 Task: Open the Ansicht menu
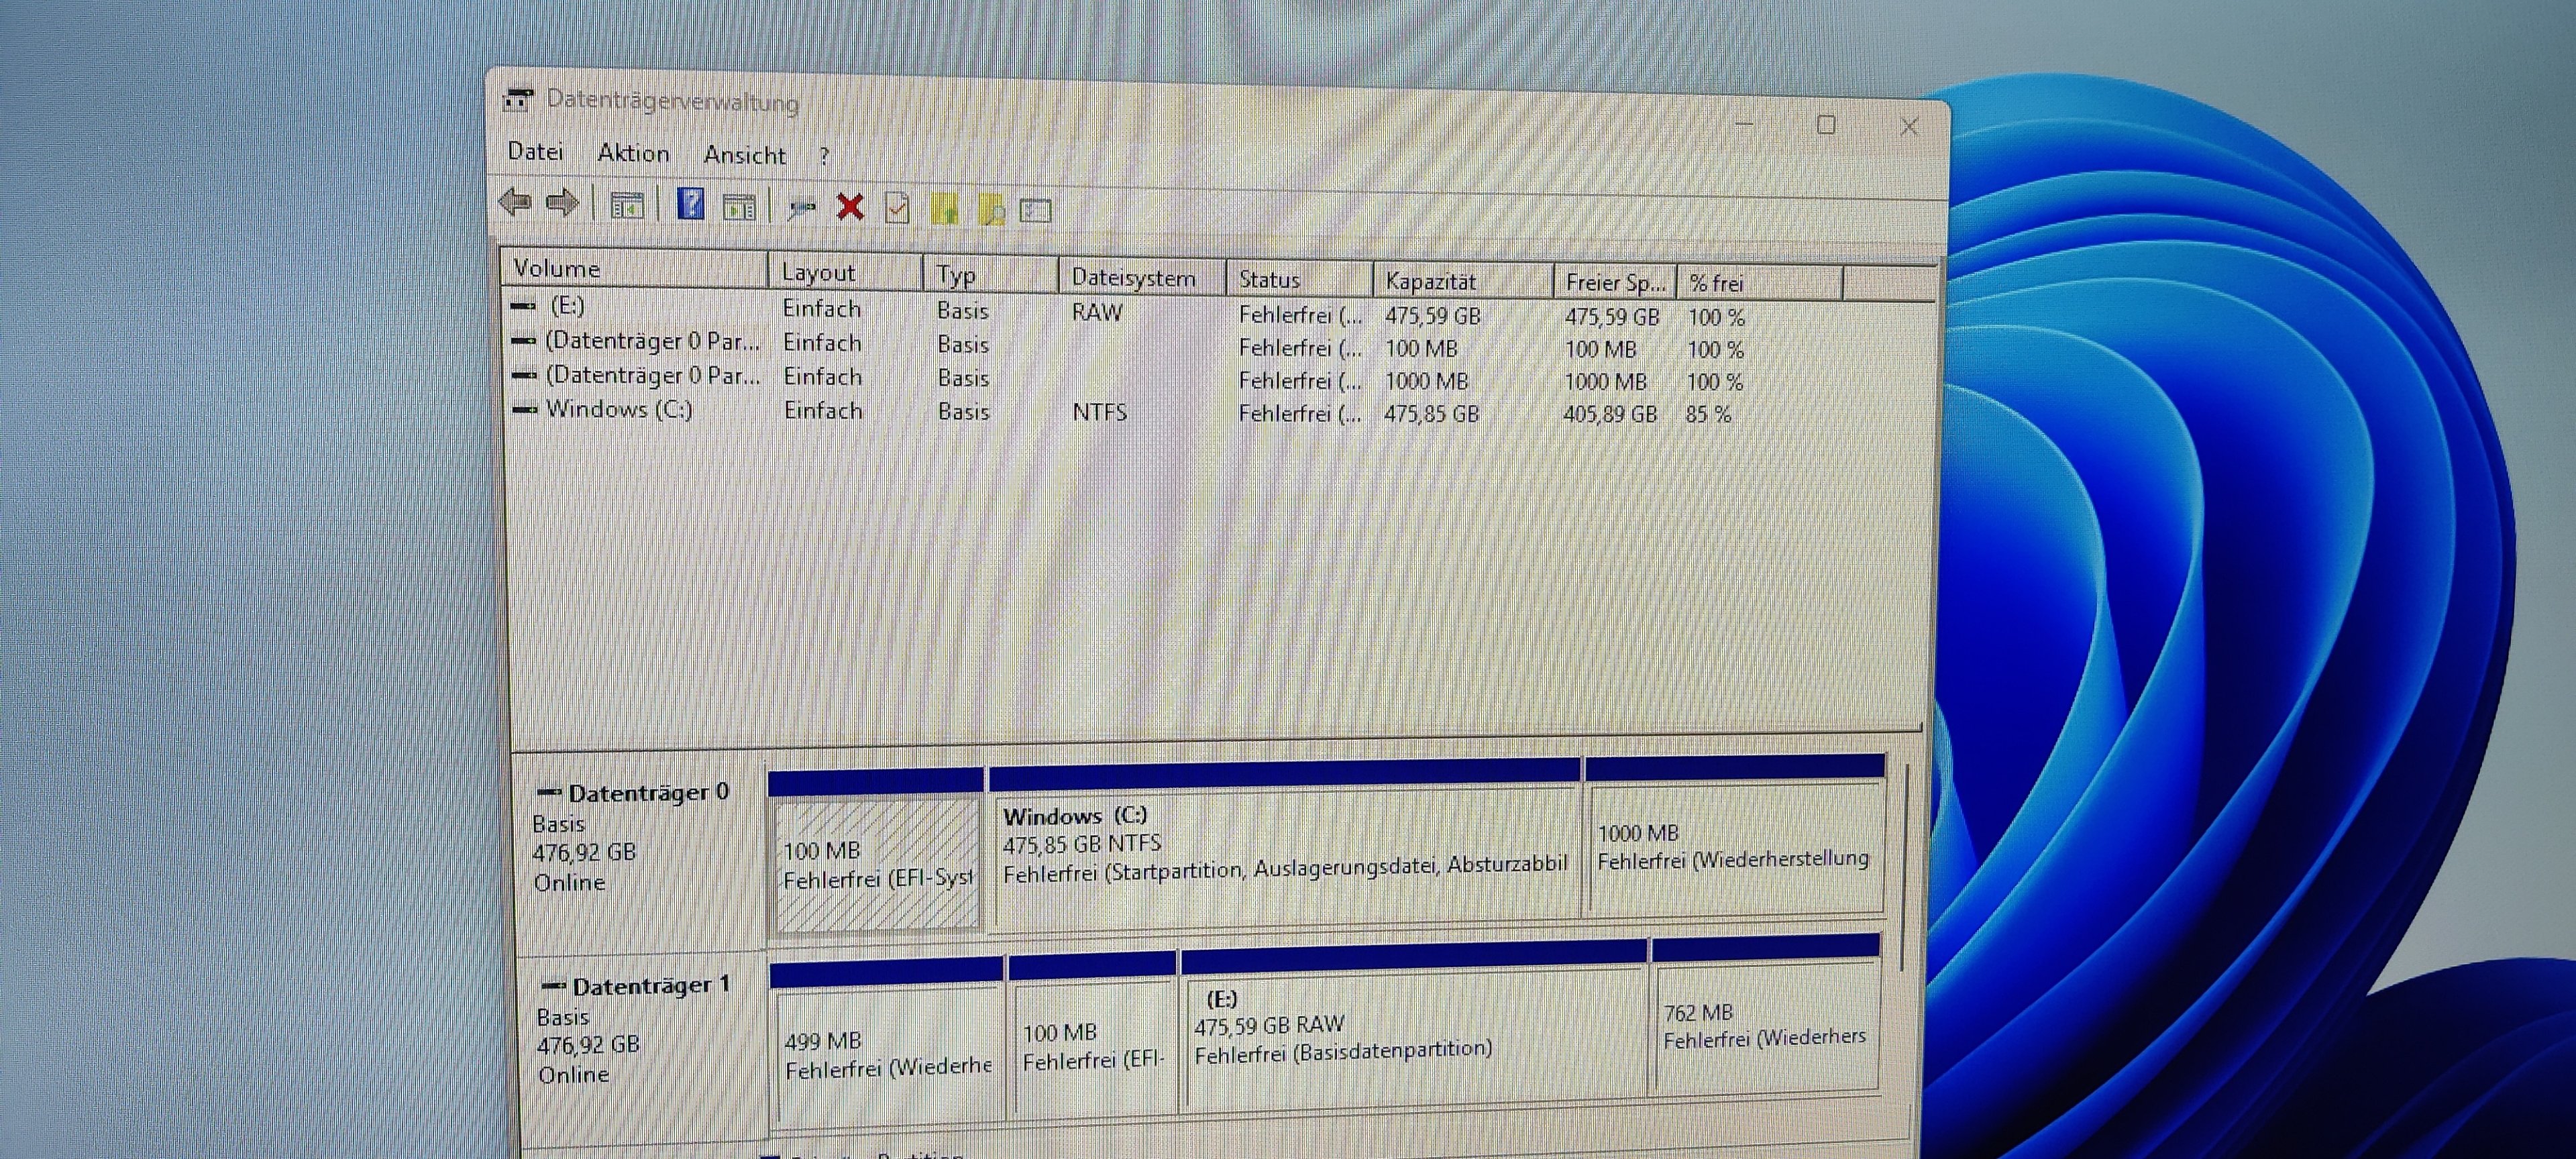tap(744, 155)
